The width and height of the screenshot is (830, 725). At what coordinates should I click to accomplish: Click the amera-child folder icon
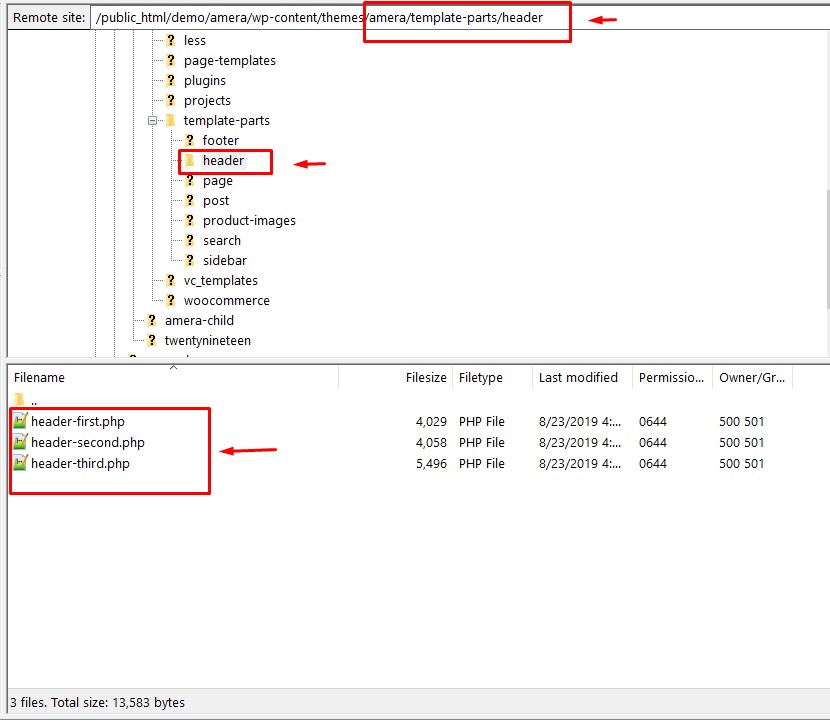[x=153, y=320]
